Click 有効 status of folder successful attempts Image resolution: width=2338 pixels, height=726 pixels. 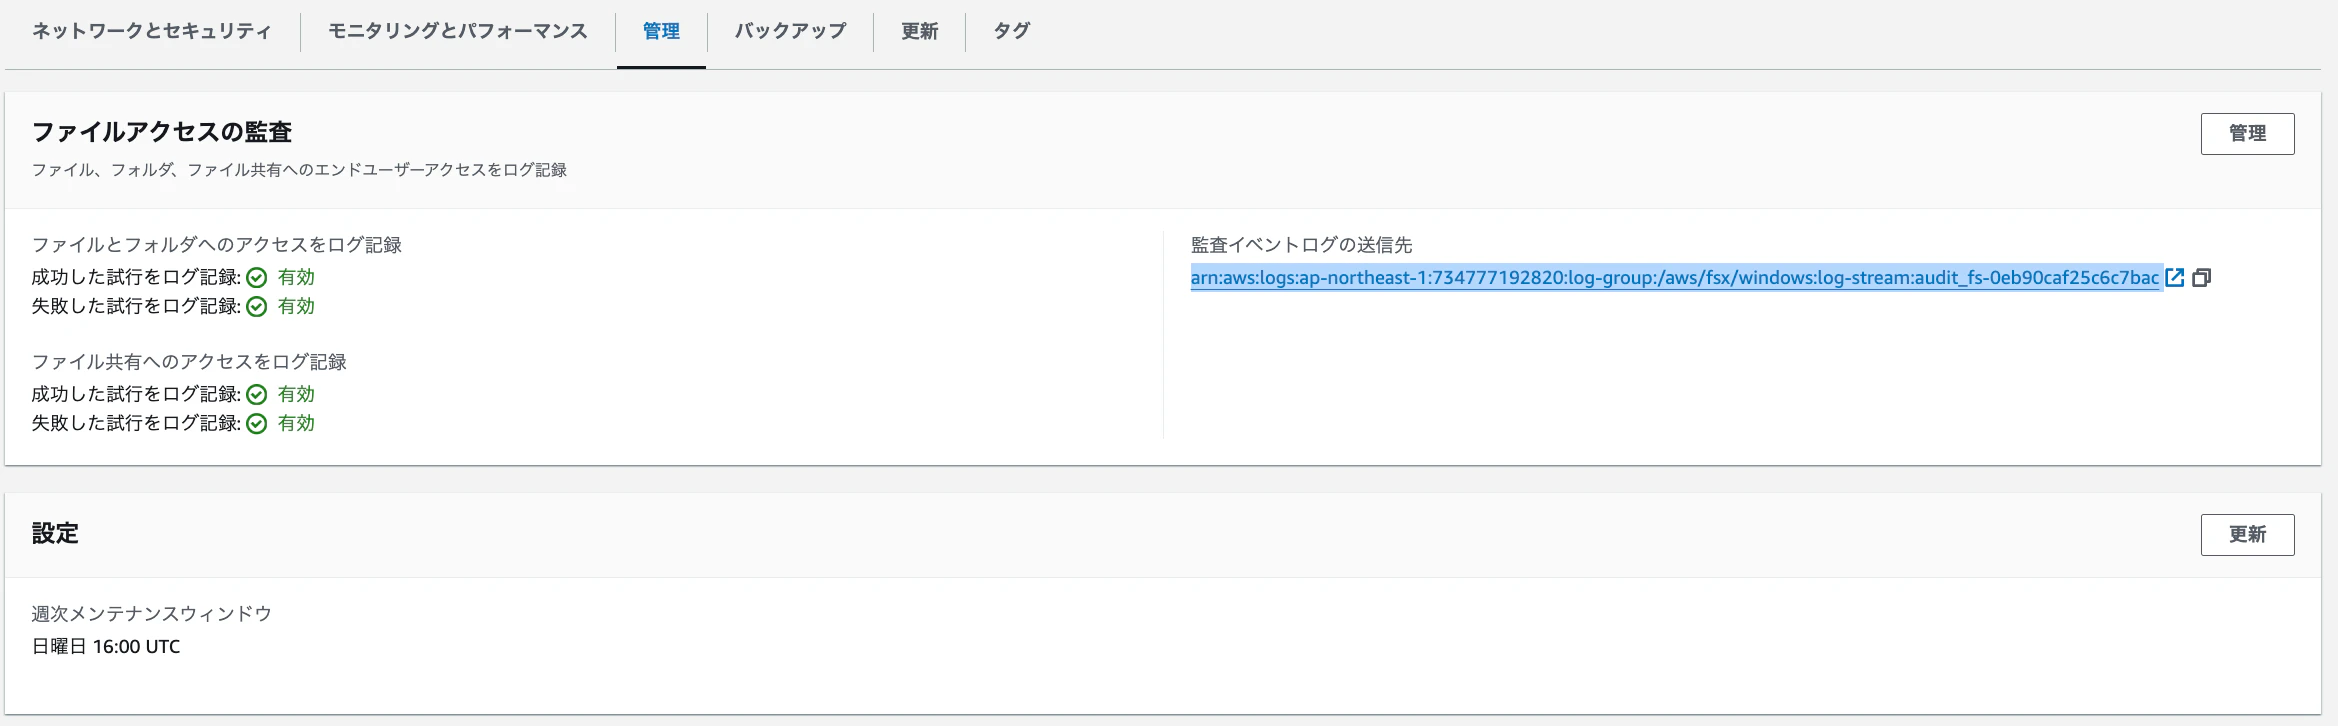coord(296,278)
